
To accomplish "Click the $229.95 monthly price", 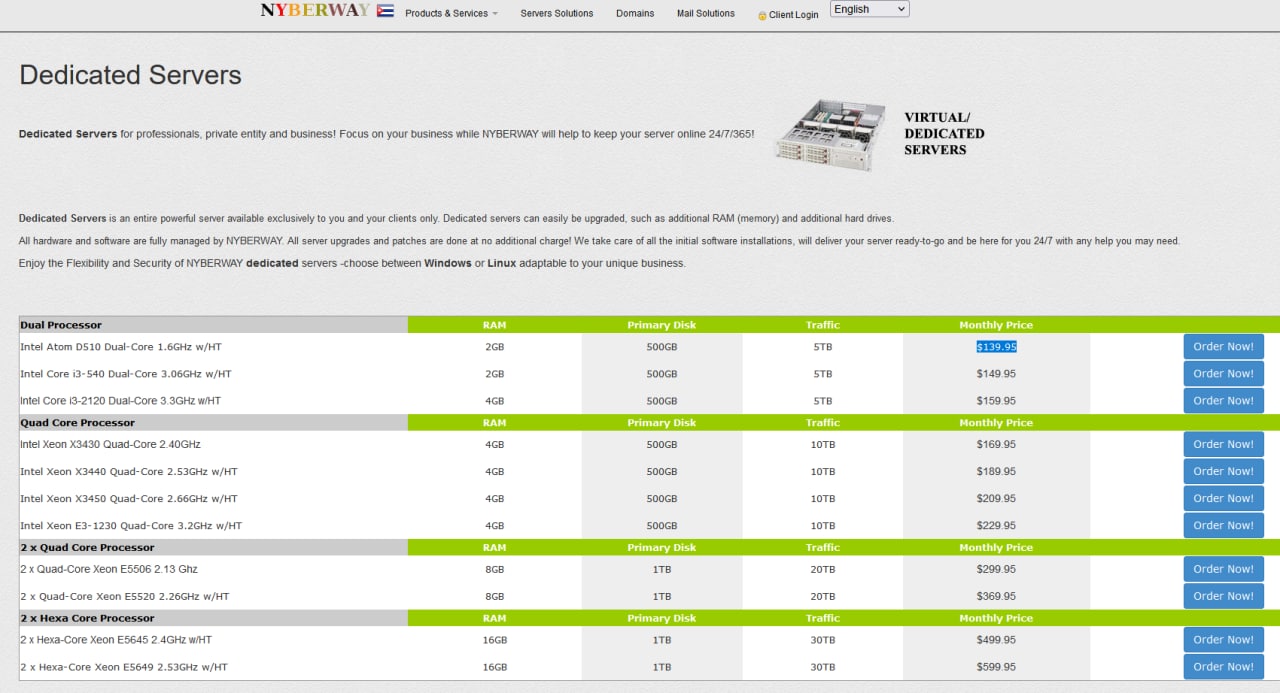I will tap(996, 526).
